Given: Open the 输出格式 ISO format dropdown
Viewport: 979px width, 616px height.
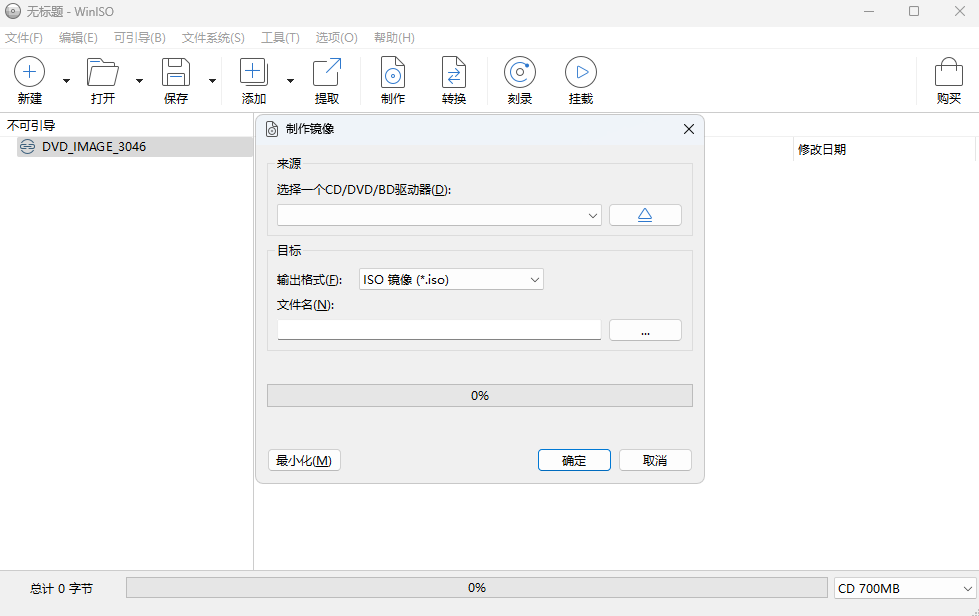Looking at the screenshot, I should pos(533,279).
